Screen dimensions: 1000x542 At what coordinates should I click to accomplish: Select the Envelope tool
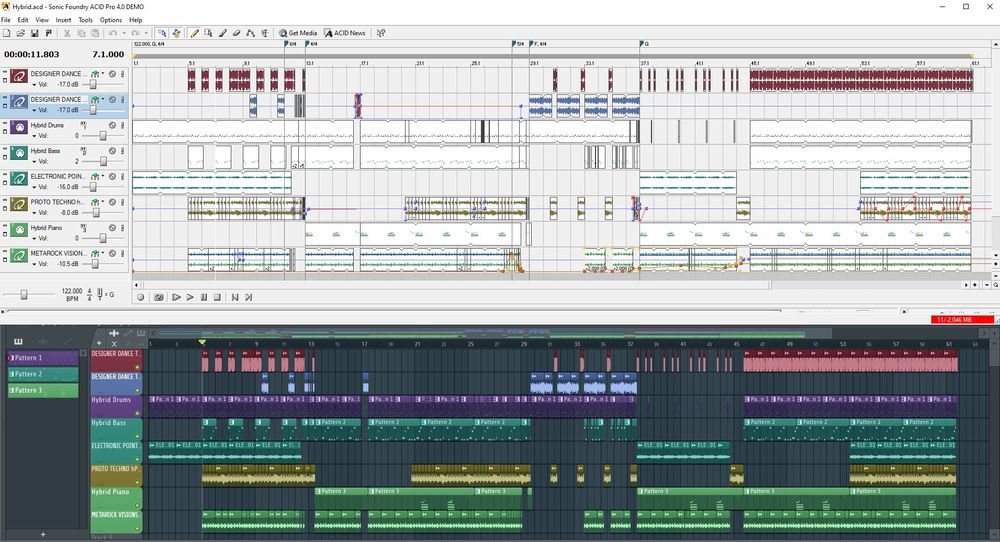pyautogui.click(x=251, y=33)
